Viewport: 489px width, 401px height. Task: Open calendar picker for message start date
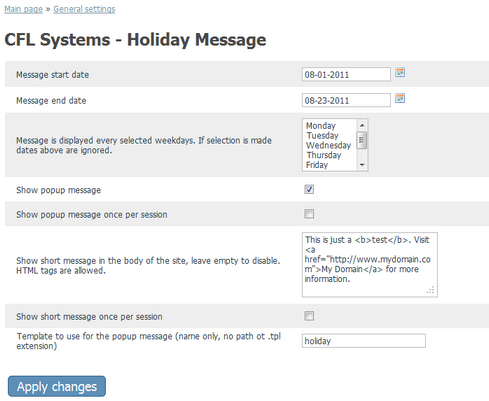coord(400,72)
